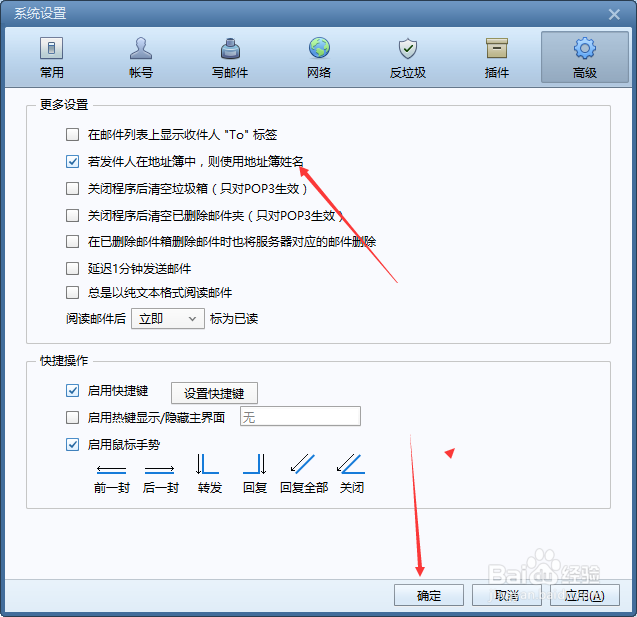Open the 帐号 account person icon
This screenshot has width=637, height=617.
tap(141, 48)
